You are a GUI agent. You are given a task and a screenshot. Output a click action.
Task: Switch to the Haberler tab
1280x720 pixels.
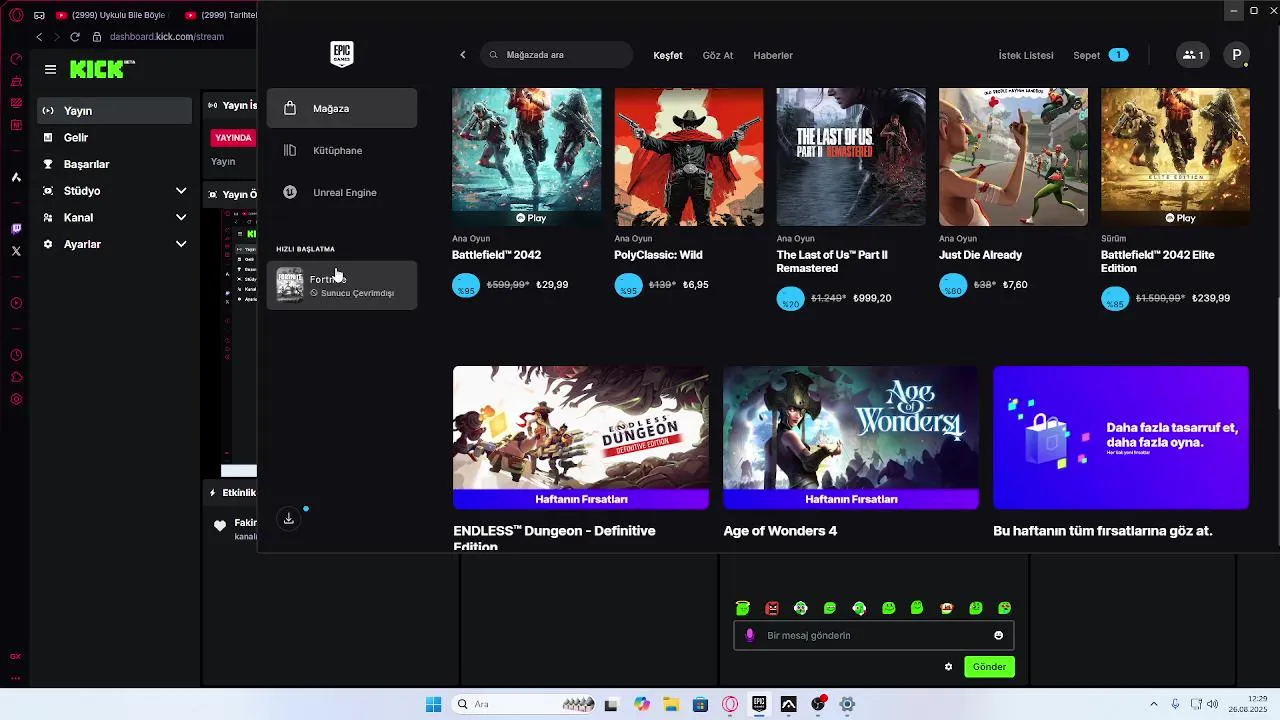[x=773, y=55]
